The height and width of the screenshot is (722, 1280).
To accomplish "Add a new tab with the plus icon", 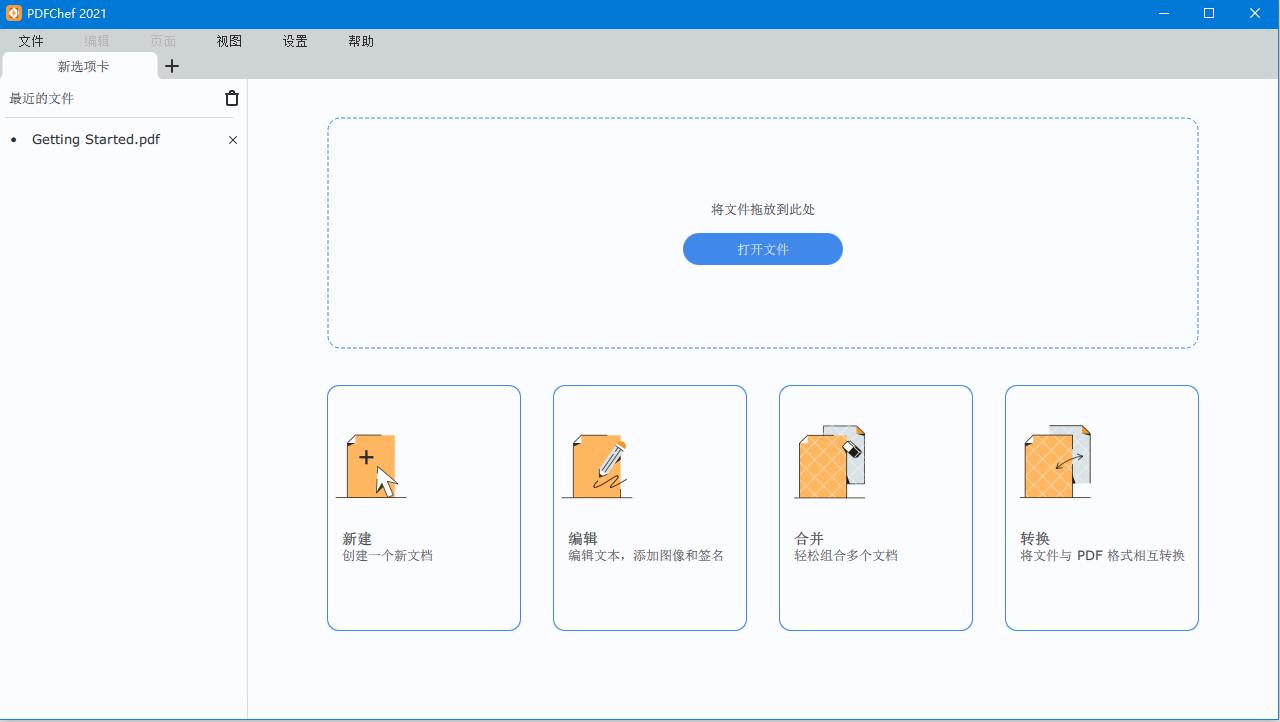I will click(x=172, y=66).
